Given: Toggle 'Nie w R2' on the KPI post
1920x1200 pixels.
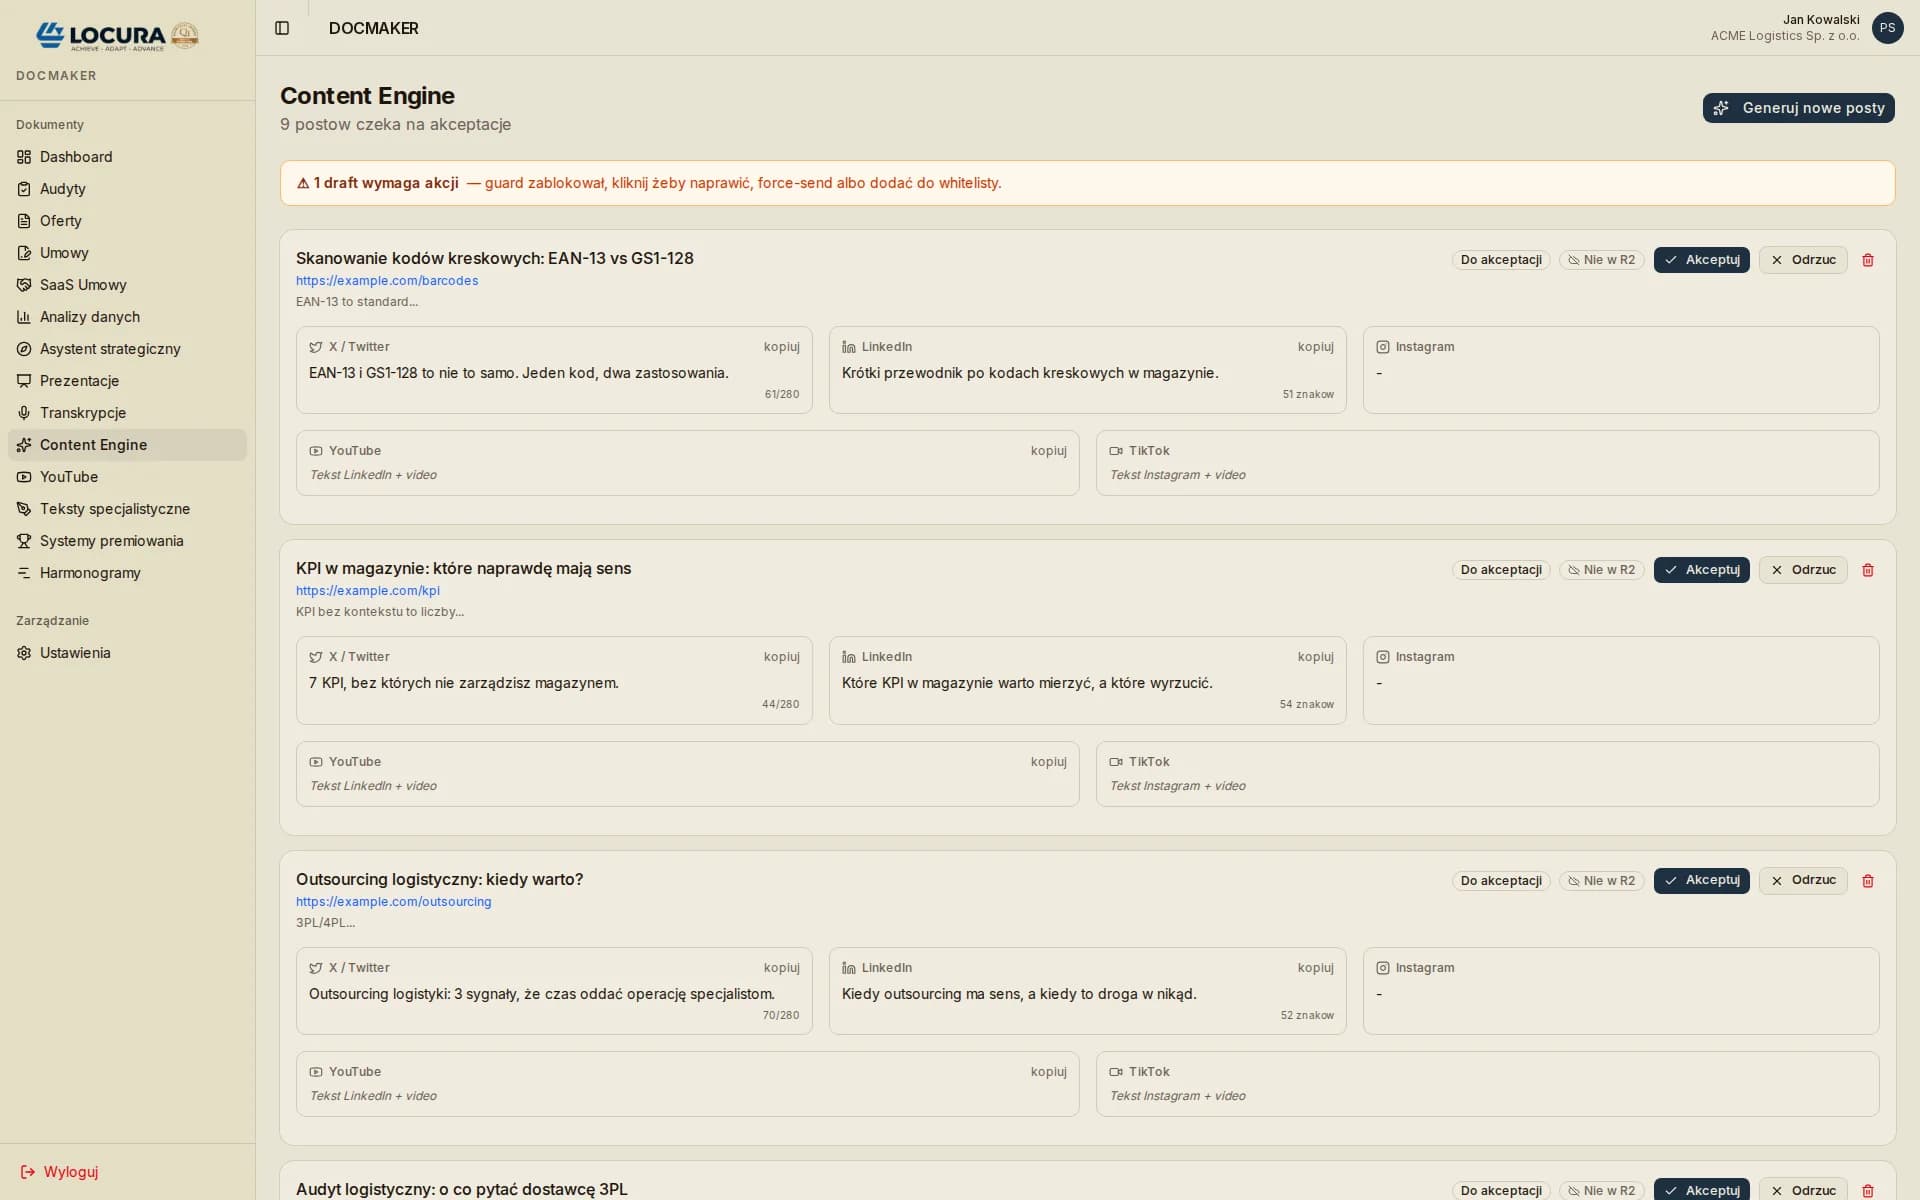Looking at the screenshot, I should 1601,569.
